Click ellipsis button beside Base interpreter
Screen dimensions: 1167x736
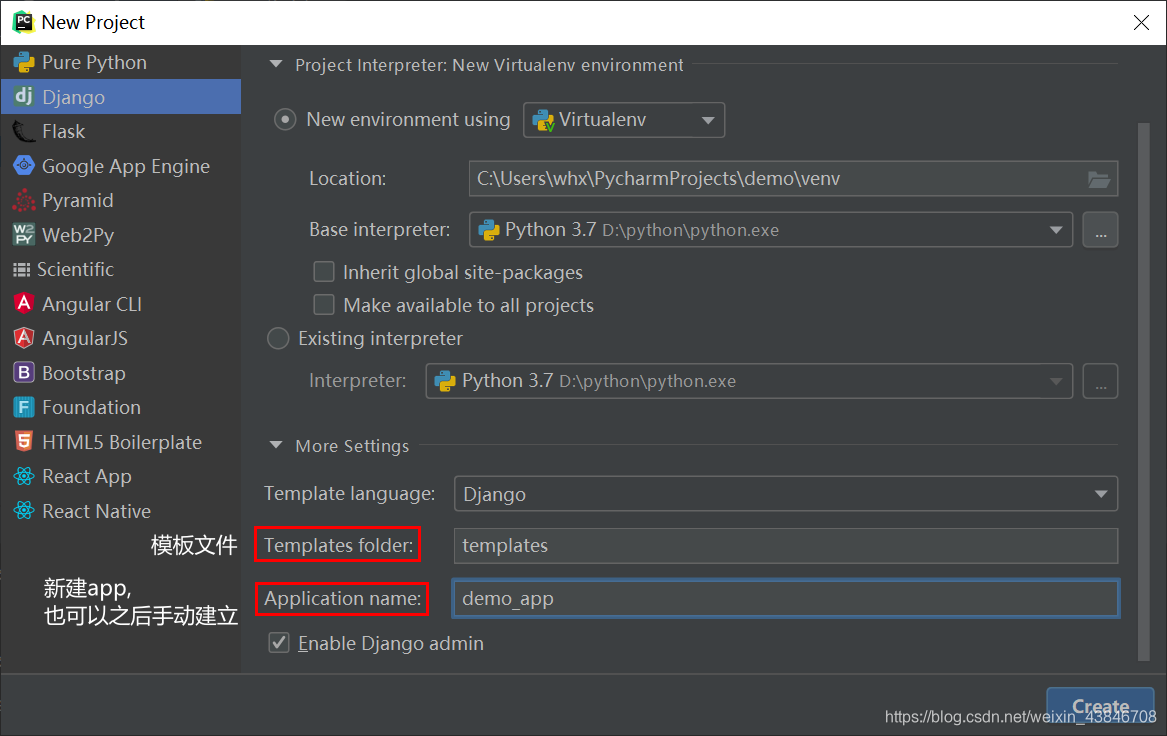click(1101, 230)
